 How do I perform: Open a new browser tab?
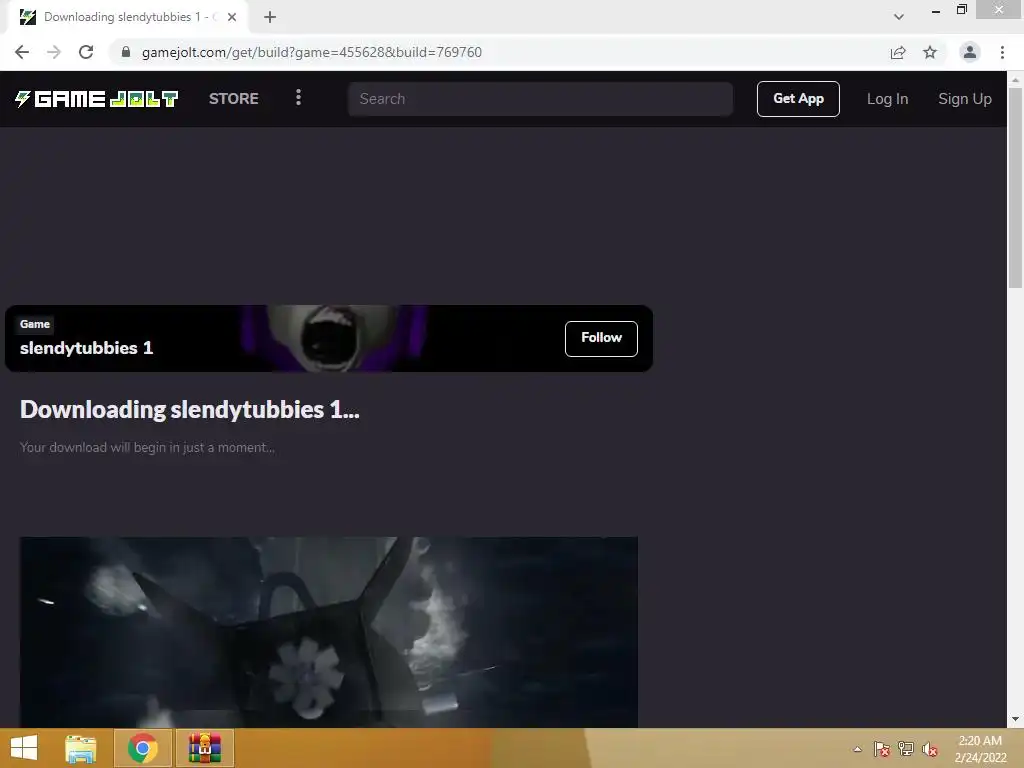[x=270, y=17]
